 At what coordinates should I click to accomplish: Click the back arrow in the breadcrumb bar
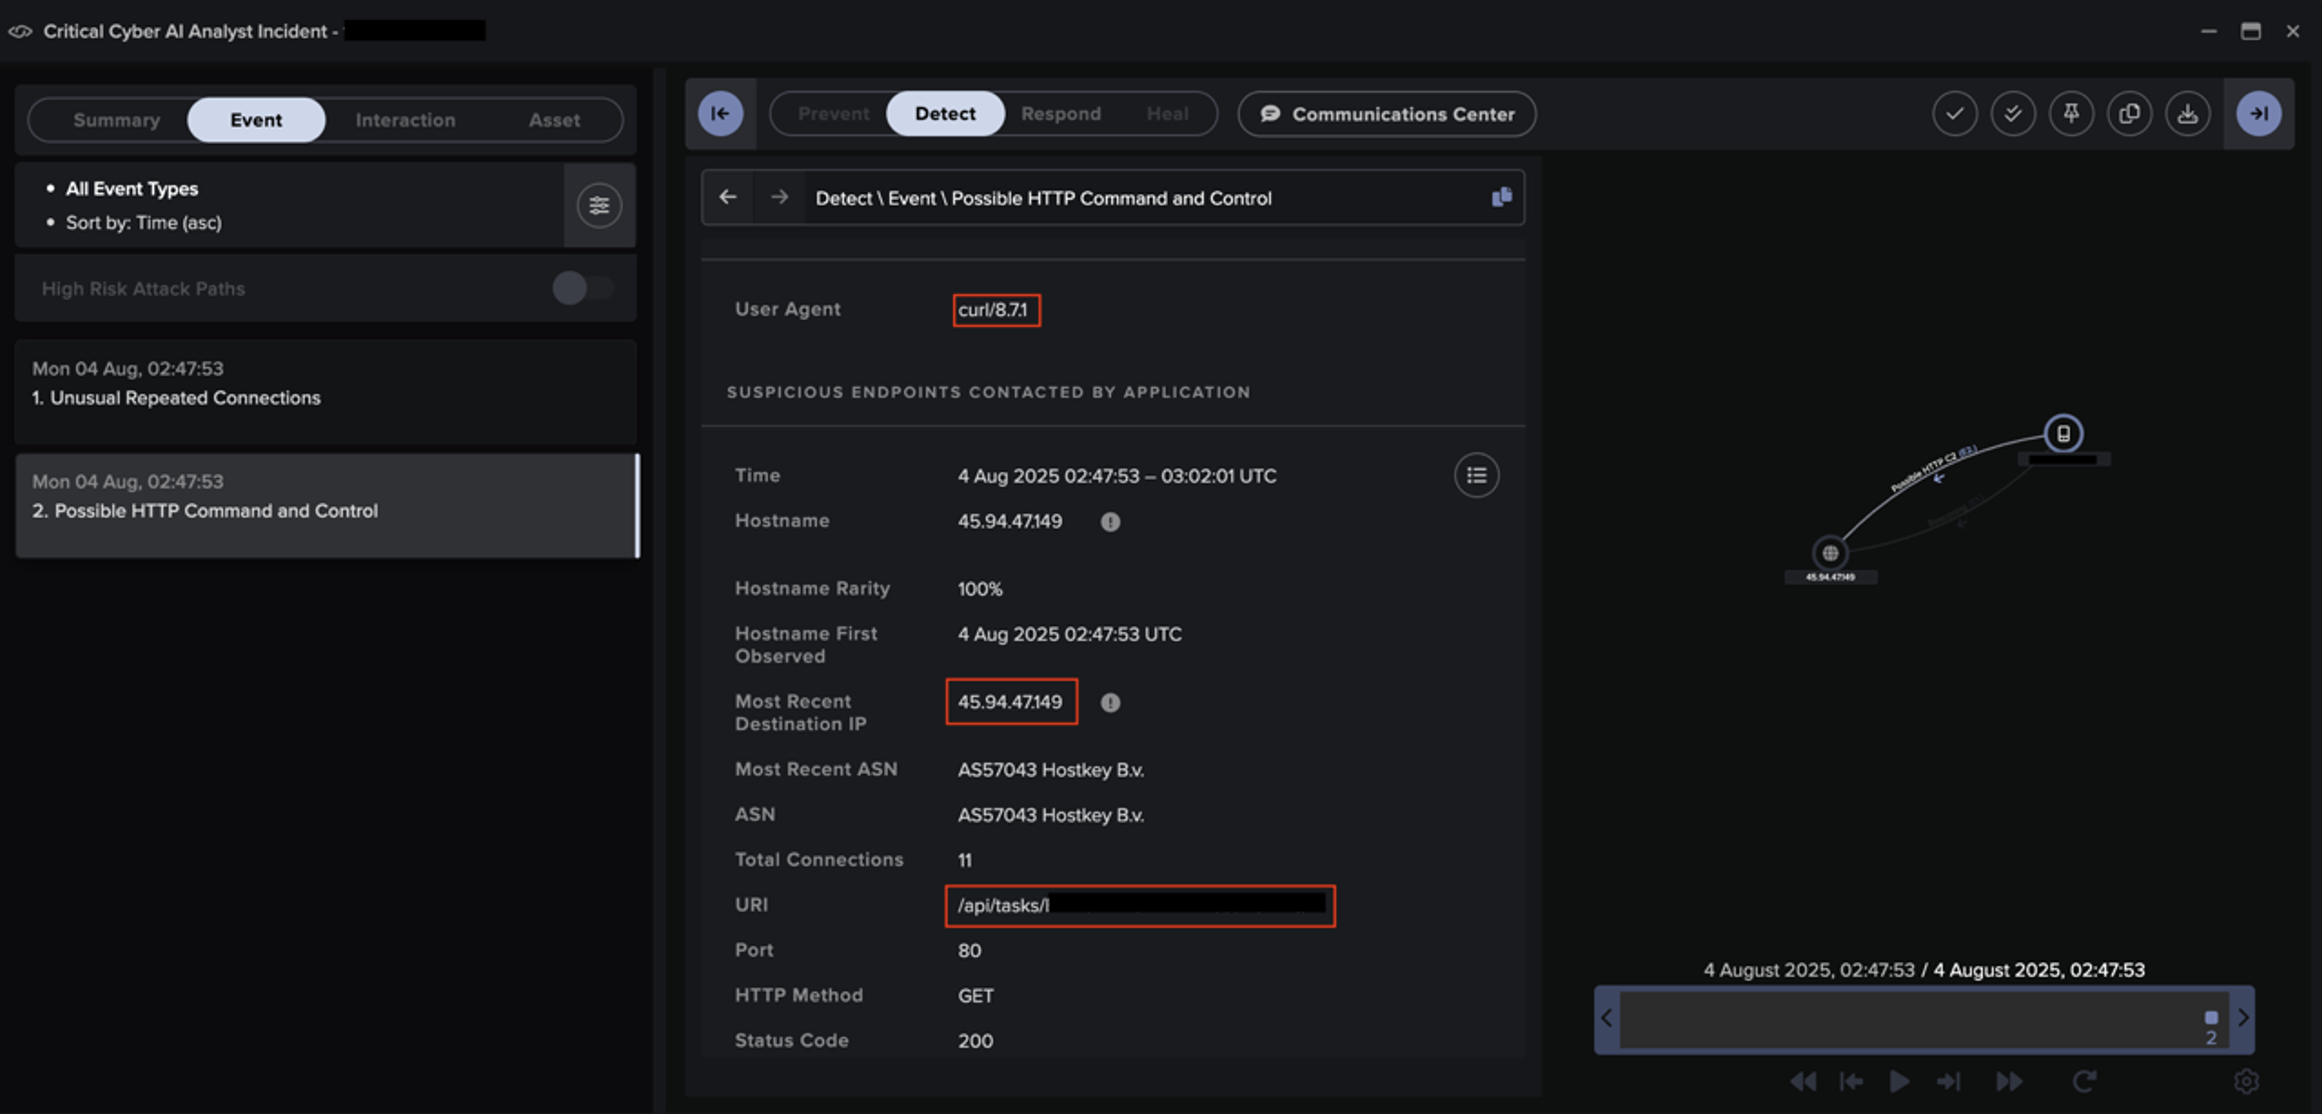(x=728, y=197)
